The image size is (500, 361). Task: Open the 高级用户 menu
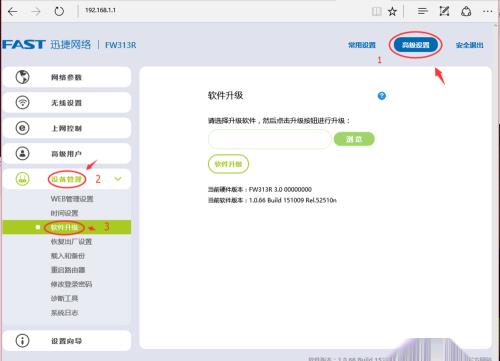pyautogui.click(x=67, y=153)
